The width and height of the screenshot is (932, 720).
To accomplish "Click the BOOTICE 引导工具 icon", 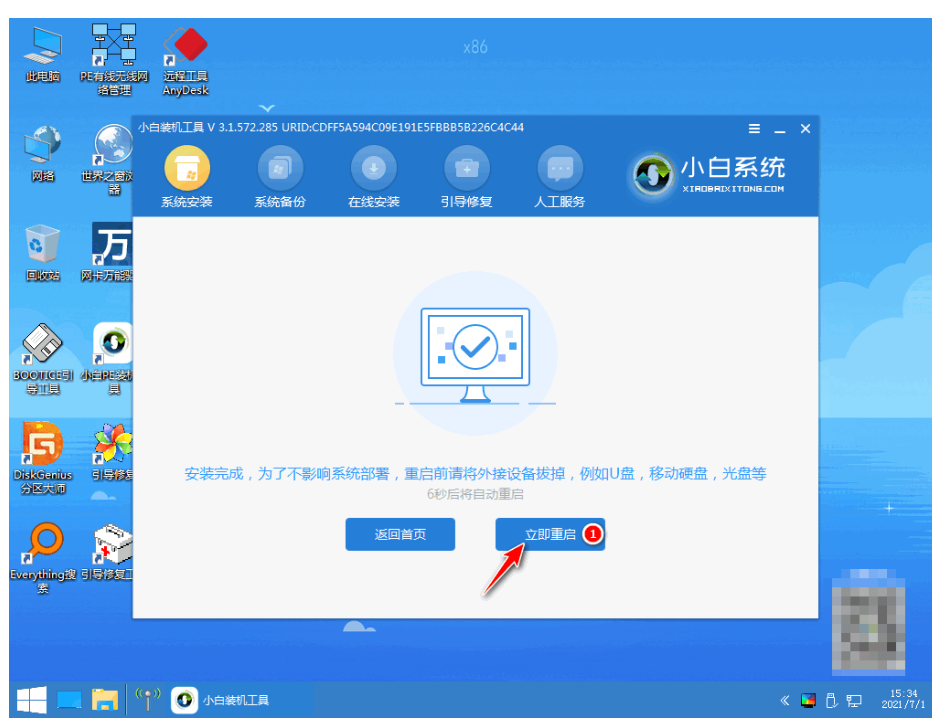I will [x=42, y=355].
